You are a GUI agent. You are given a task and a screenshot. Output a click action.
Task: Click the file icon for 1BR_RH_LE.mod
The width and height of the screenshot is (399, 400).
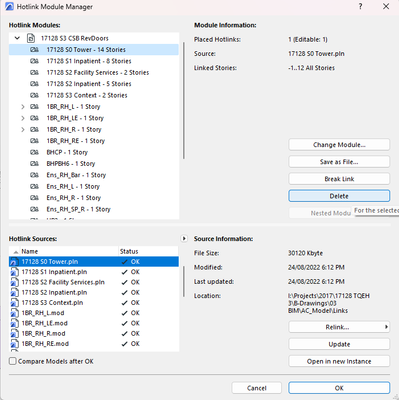click(x=14, y=323)
